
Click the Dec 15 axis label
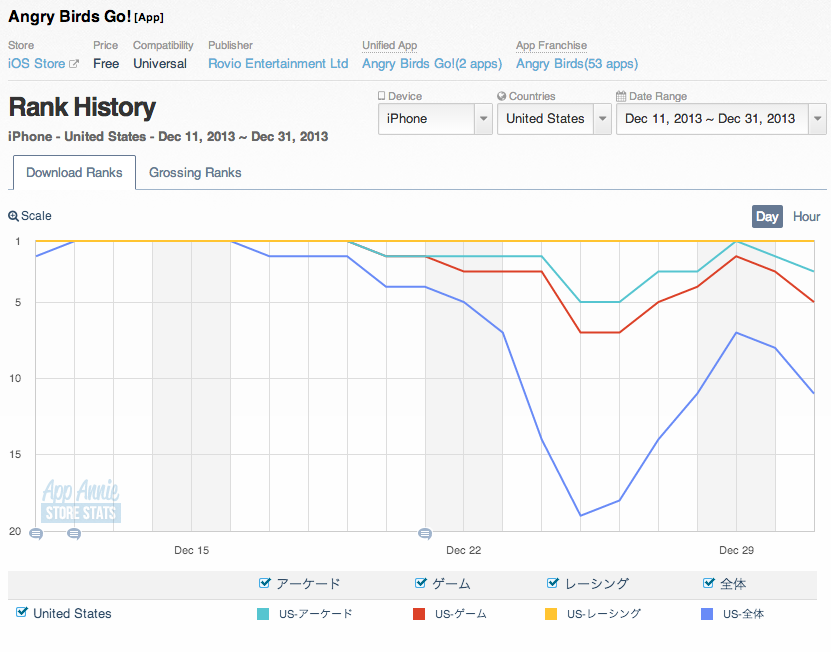point(191,550)
